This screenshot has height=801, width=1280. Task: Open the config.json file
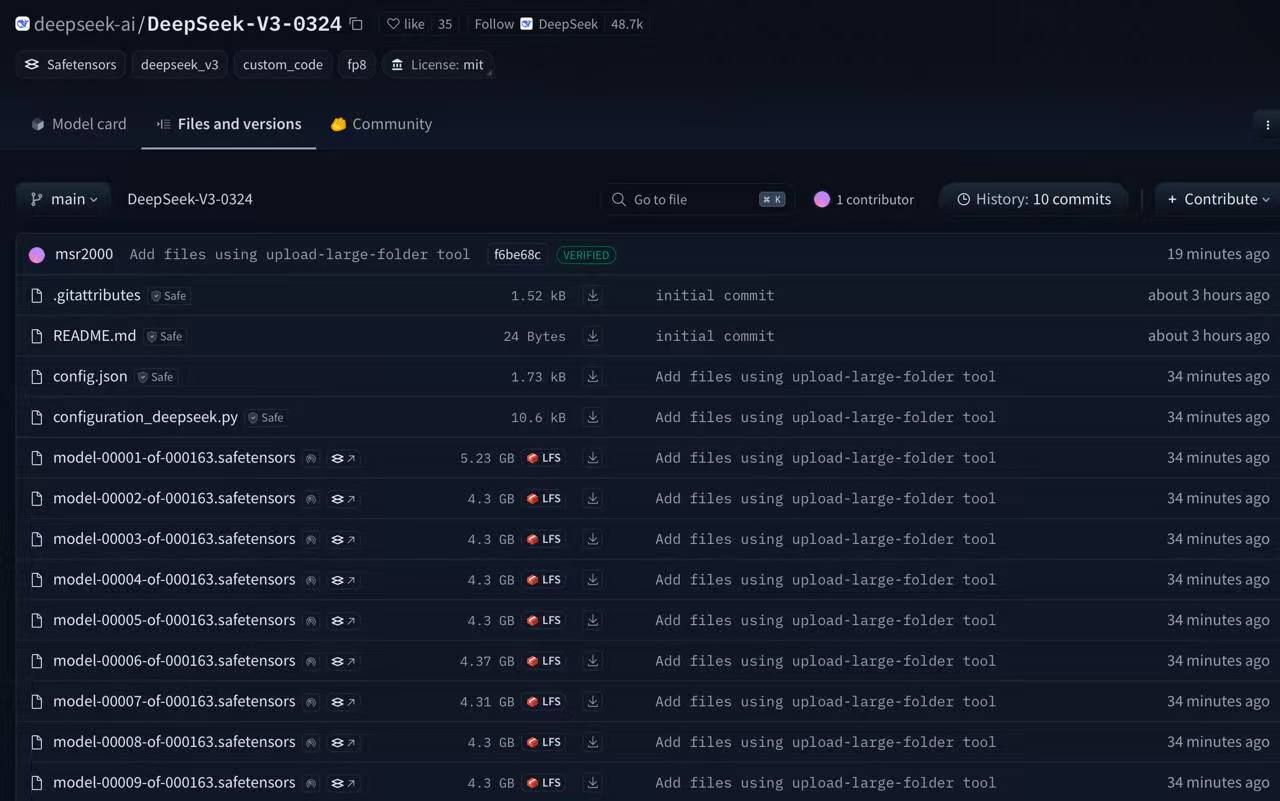(90, 376)
